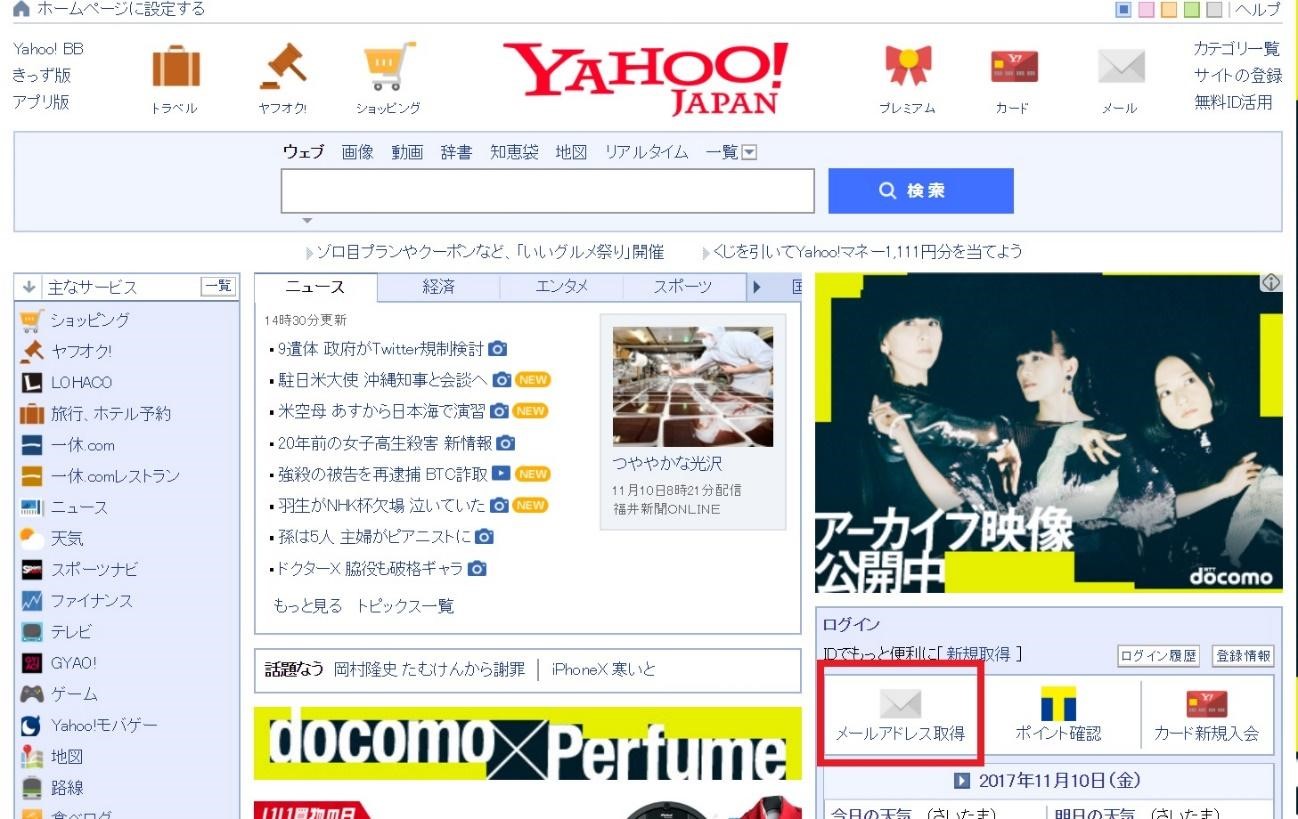
Task: Open headline 9遺体 政府がTwitter規制検討
Action: pos(380,349)
